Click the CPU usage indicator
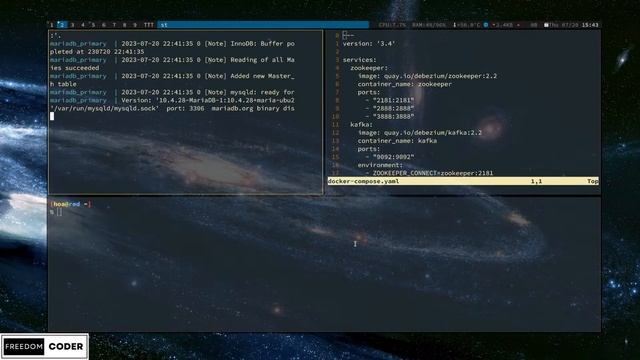This screenshot has height=360, width=640. coord(392,25)
